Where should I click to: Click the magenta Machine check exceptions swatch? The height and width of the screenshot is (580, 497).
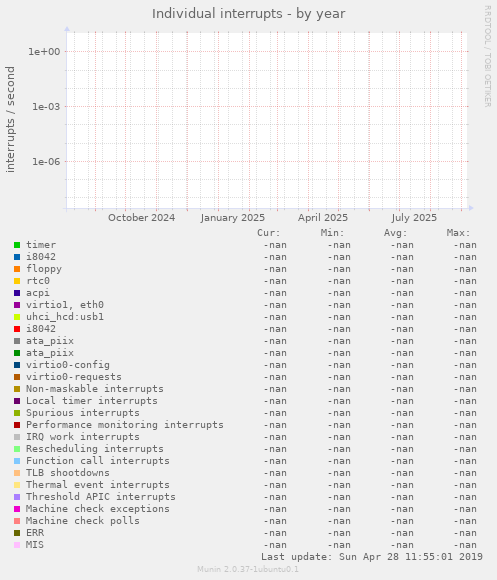pos(17,509)
